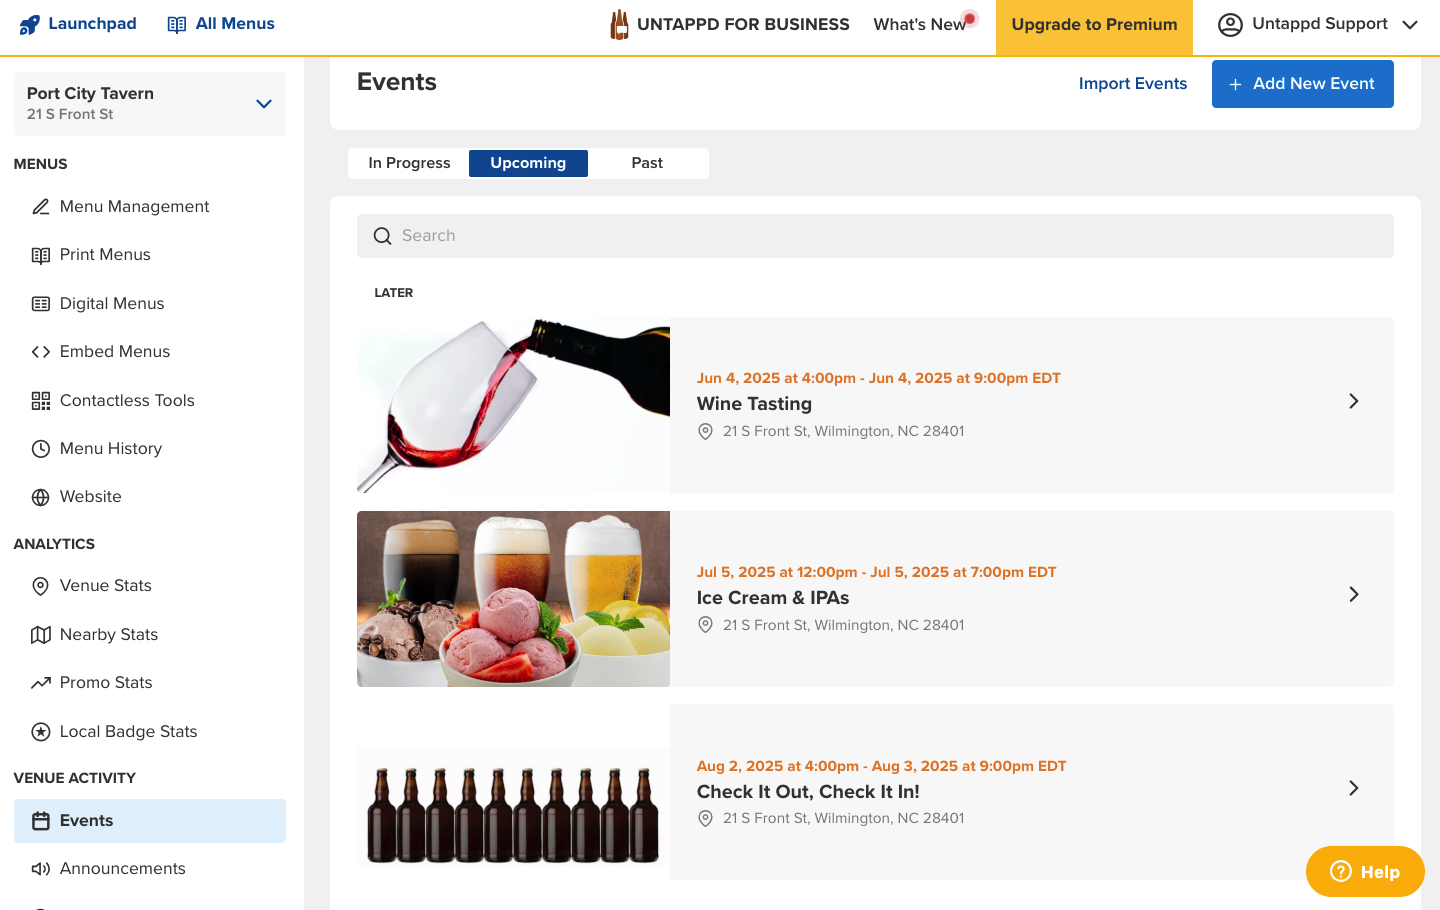Open Ice Cream & IPAs event arrow
1440x910 pixels.
1353,595
